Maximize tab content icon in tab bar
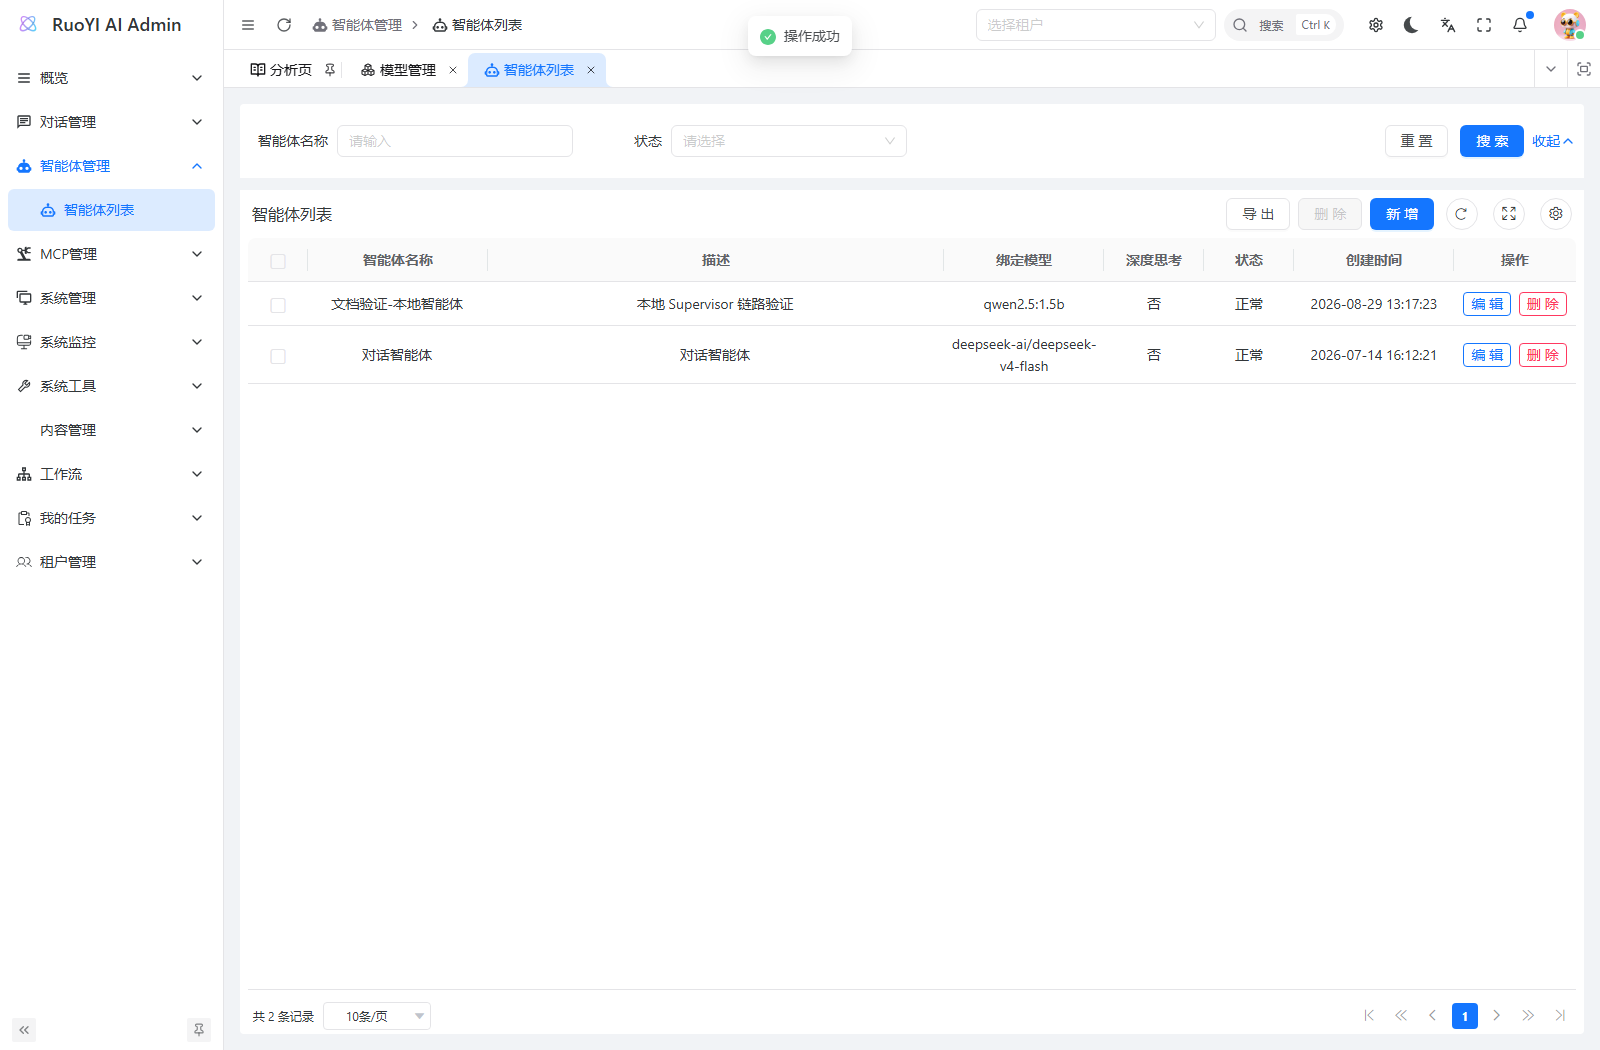 click(1584, 69)
